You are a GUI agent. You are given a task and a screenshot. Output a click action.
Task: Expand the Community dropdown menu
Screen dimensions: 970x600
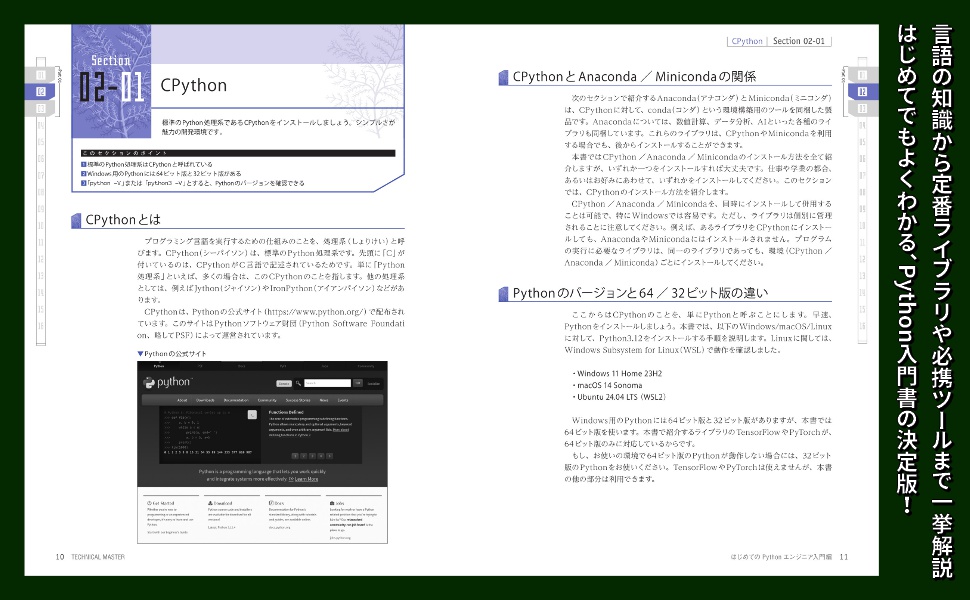coord(266,400)
